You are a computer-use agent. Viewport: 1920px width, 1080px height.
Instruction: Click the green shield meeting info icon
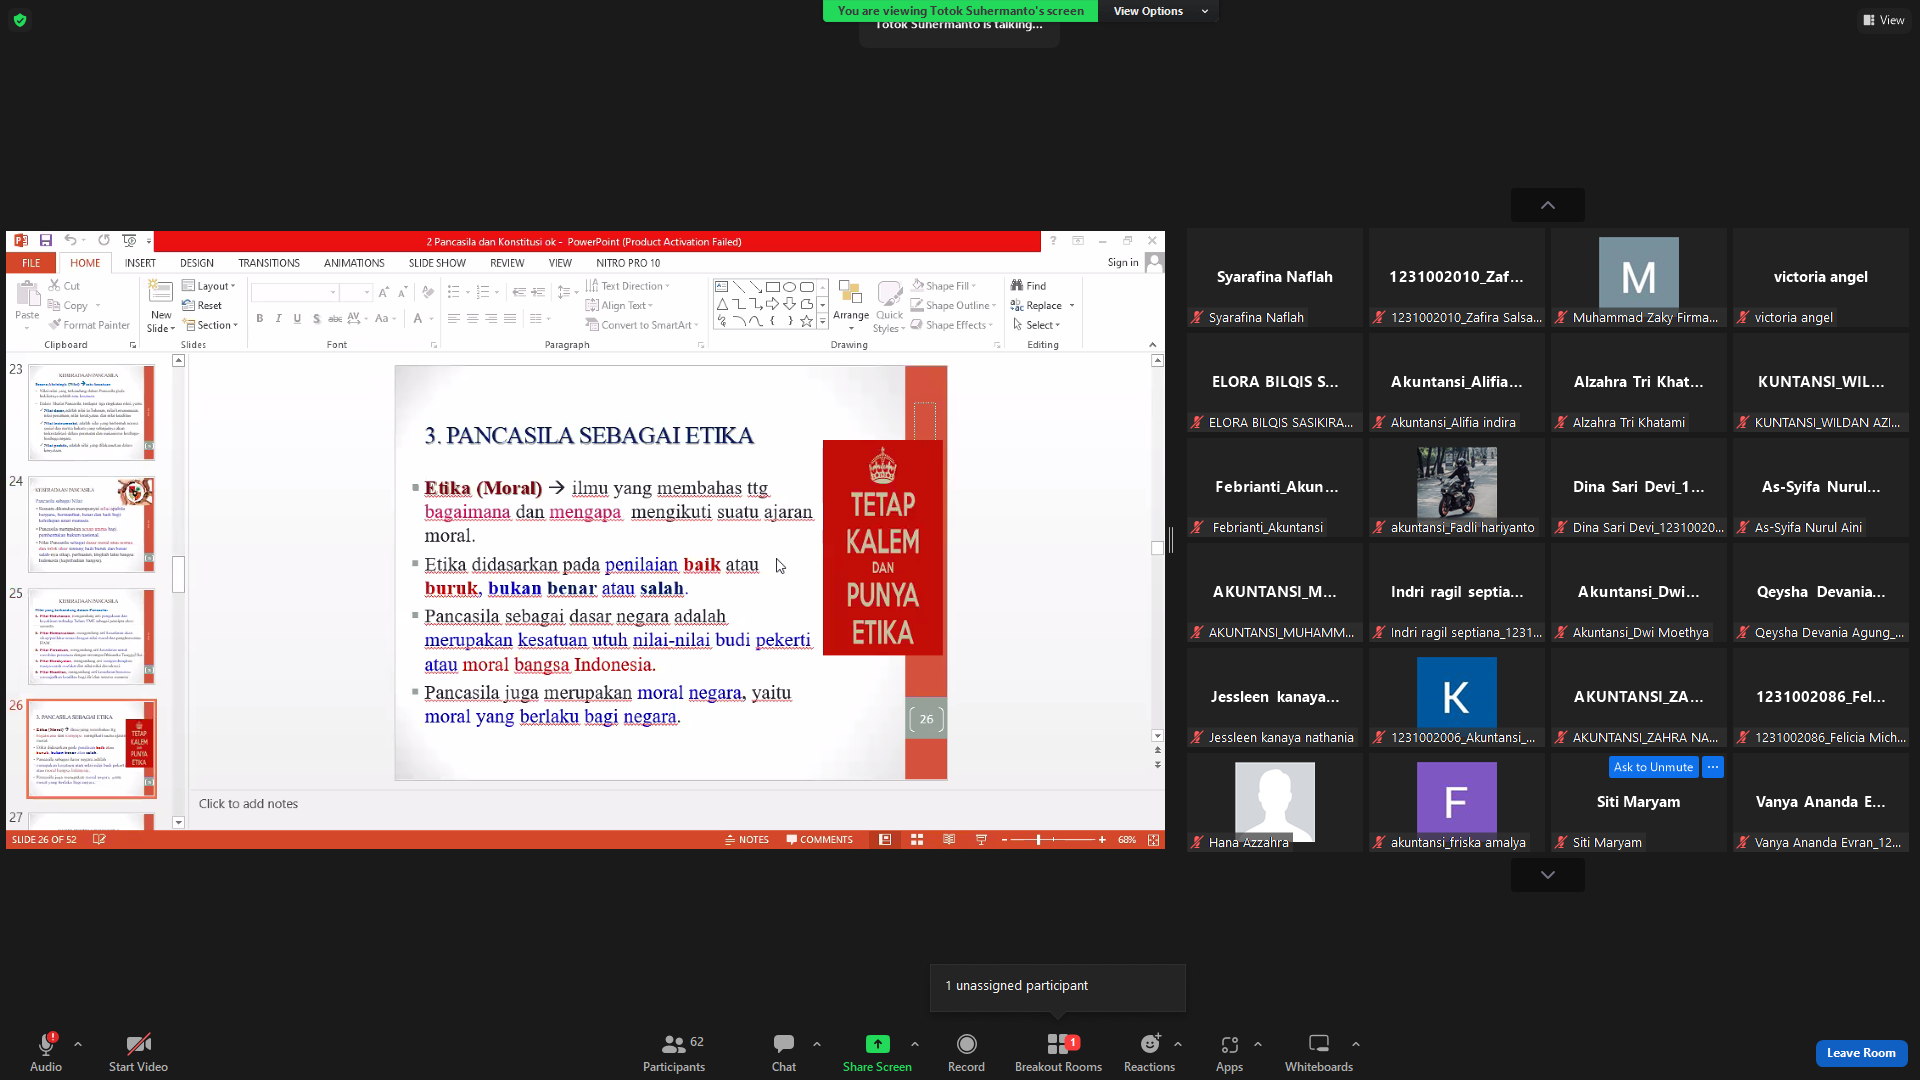(20, 20)
